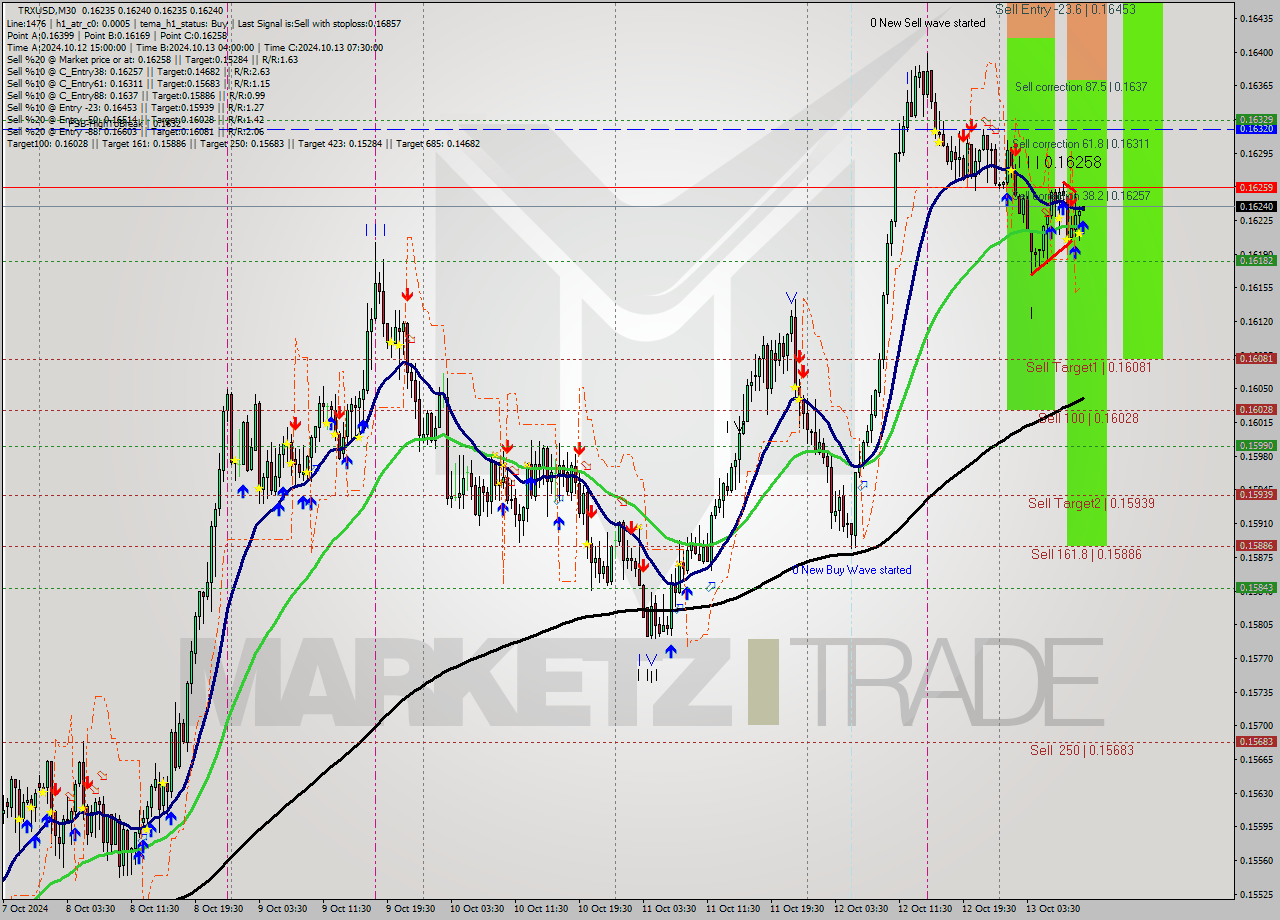Click the 'Target100: 0.16028' targets info line
The image size is (1280, 920).
coord(243,144)
